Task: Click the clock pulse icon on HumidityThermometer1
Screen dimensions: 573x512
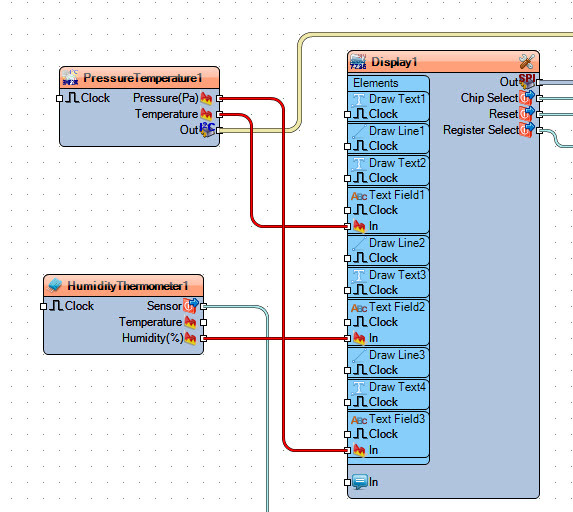Action: pyautogui.click(x=56, y=306)
